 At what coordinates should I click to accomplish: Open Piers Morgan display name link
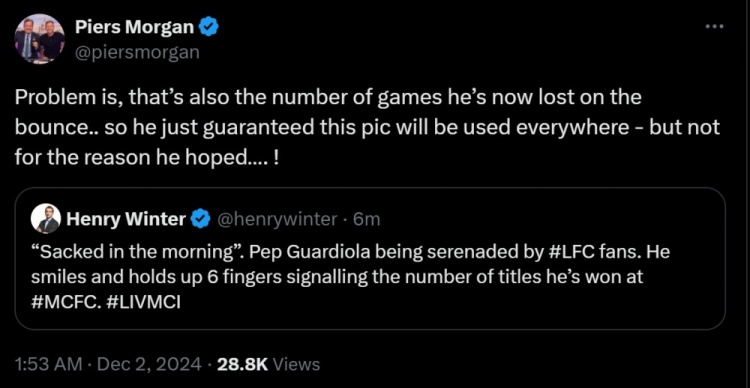pos(134,28)
